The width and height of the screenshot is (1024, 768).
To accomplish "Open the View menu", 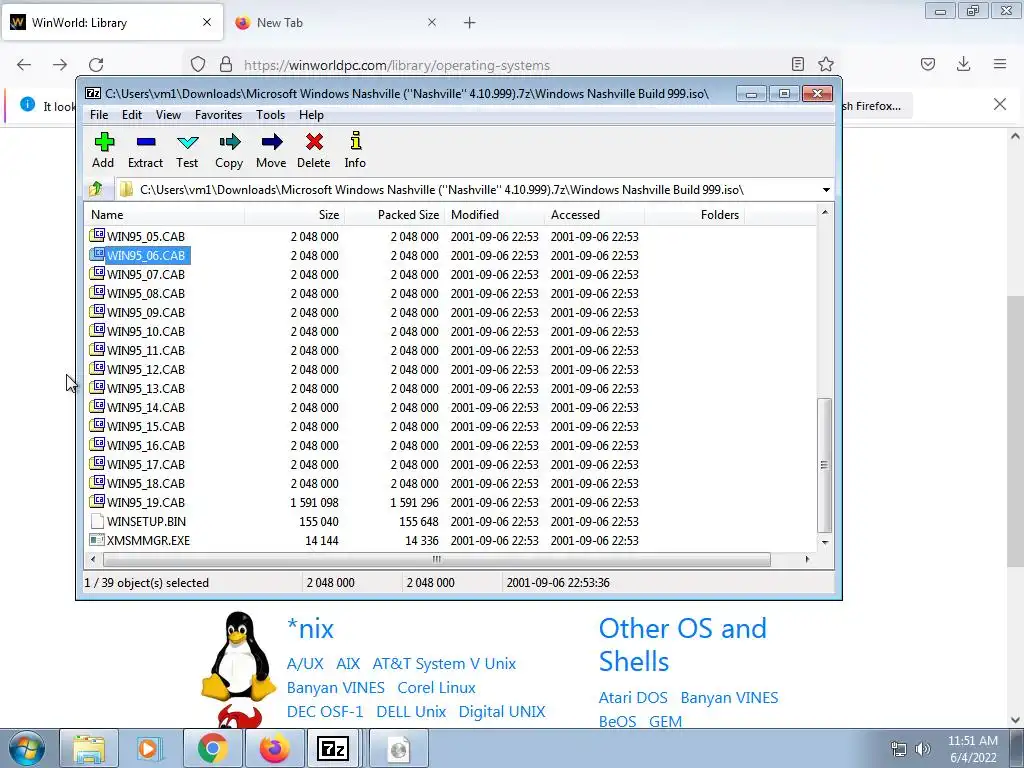I will click(168, 115).
